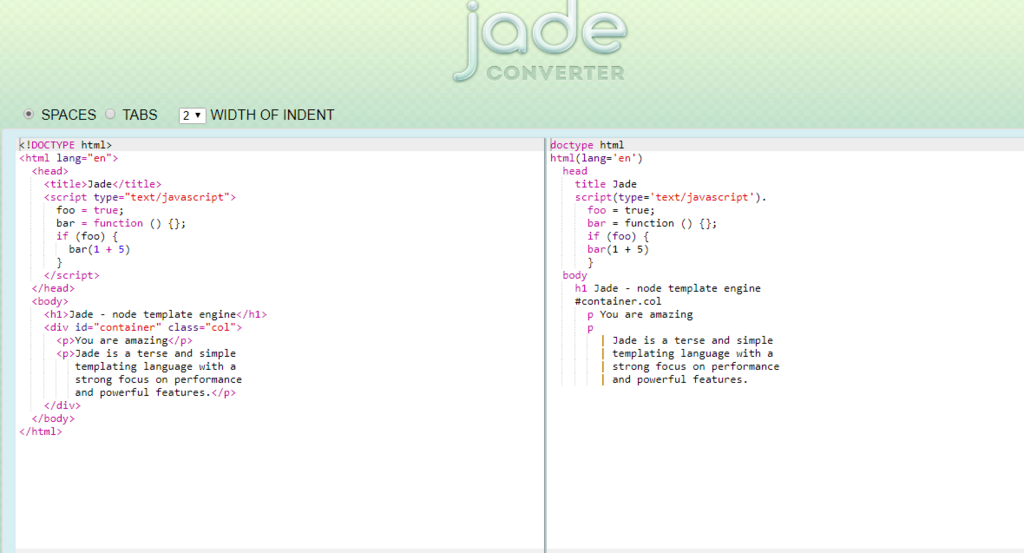The width and height of the screenshot is (1024, 553).
Task: Click the 'WIDTH OF INDENT' label
Action: click(272, 116)
